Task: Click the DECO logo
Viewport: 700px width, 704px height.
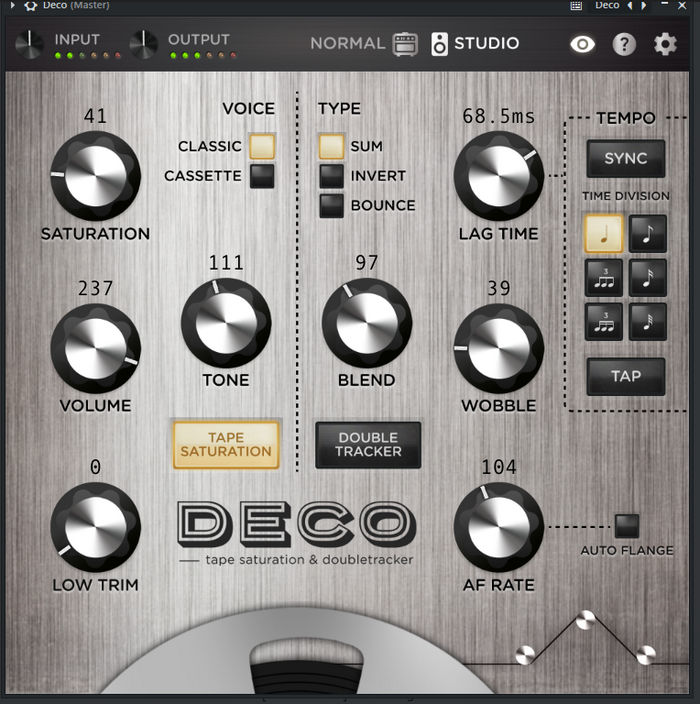Action: pyautogui.click(x=296, y=524)
